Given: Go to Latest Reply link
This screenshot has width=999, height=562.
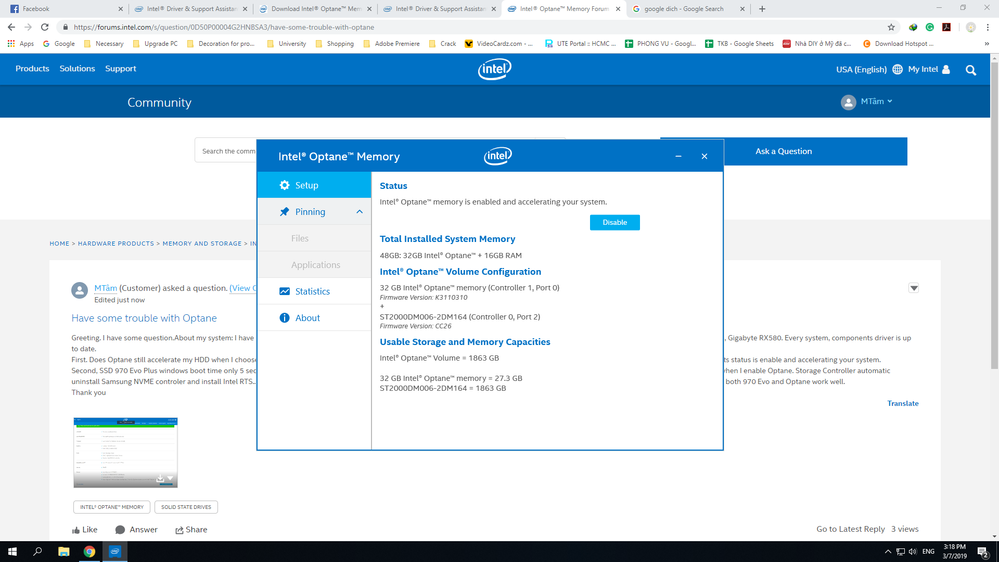Looking at the screenshot, I should (x=851, y=529).
